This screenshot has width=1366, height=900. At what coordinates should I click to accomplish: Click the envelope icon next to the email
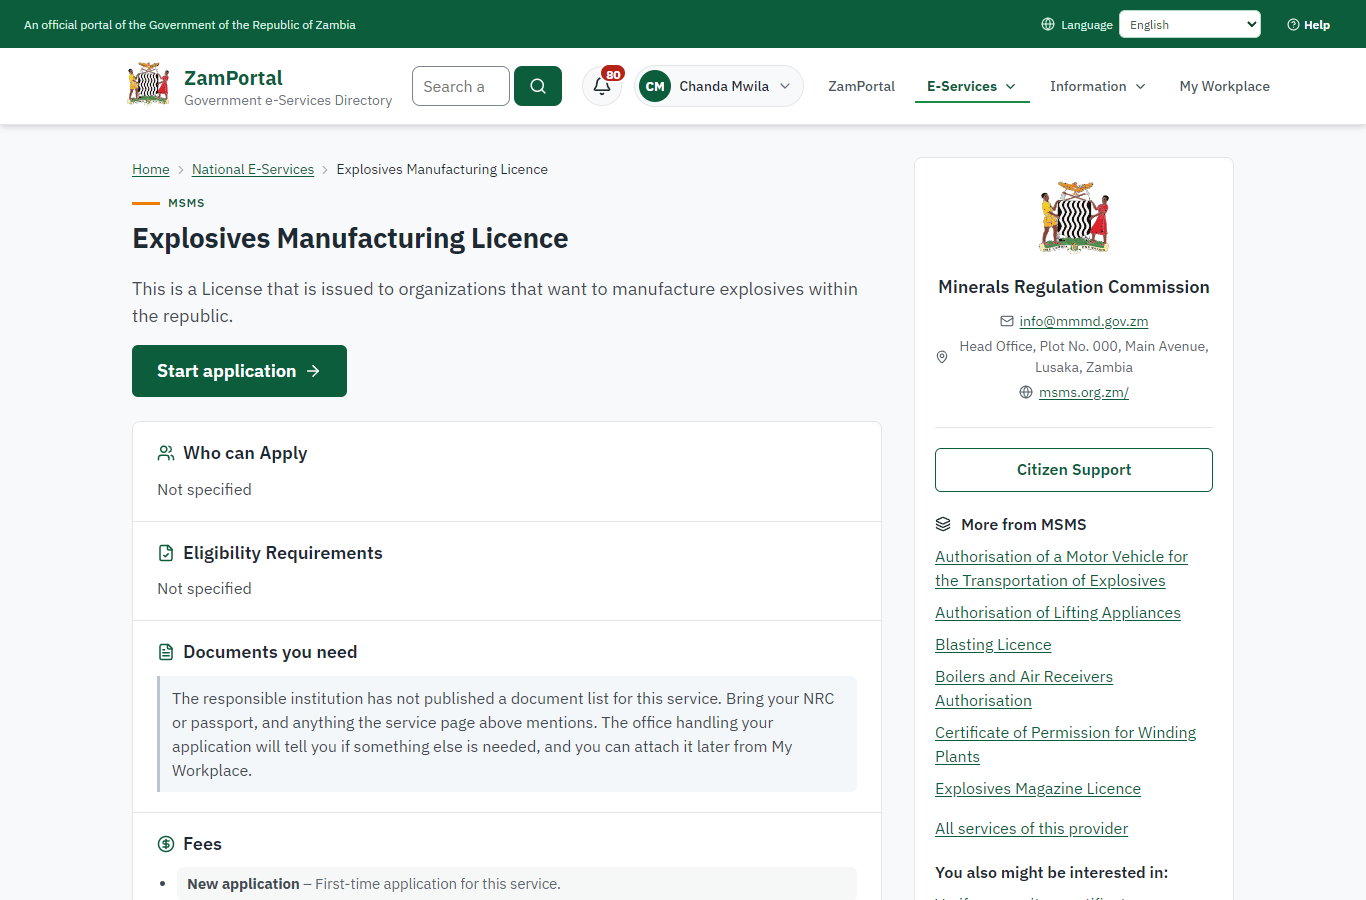tap(1007, 321)
